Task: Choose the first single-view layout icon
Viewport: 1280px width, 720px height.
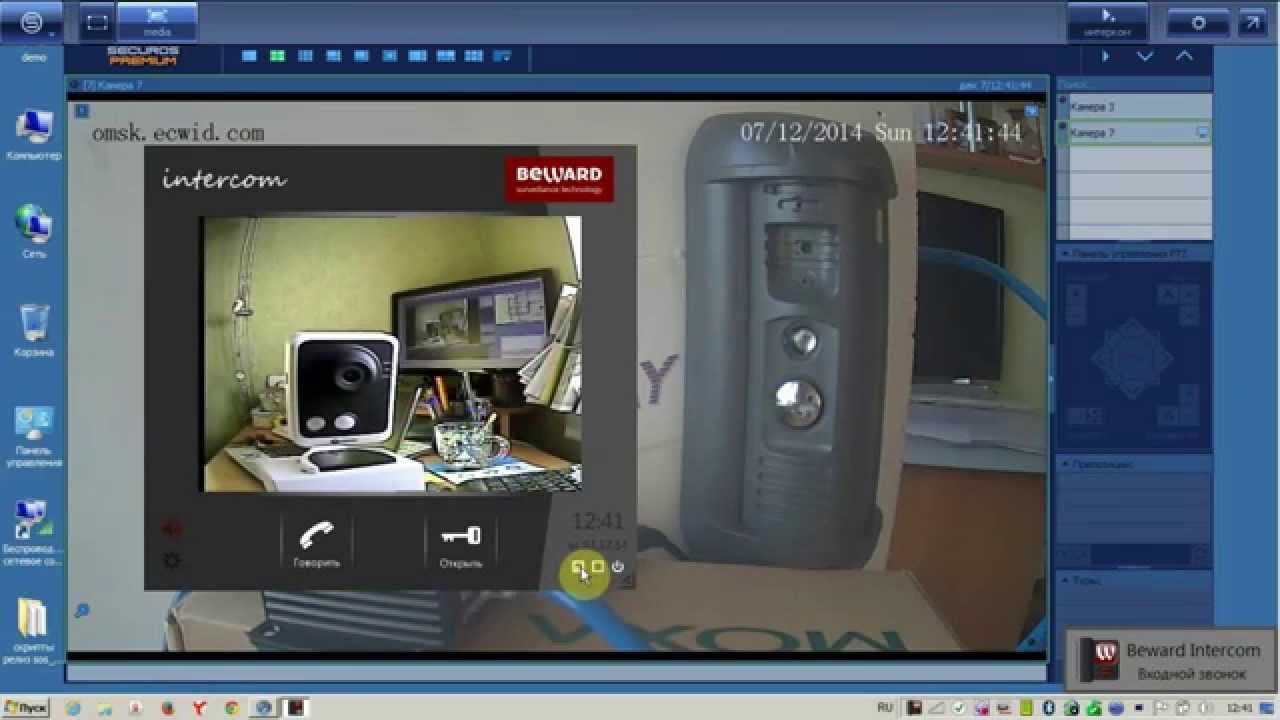Action: 250,56
